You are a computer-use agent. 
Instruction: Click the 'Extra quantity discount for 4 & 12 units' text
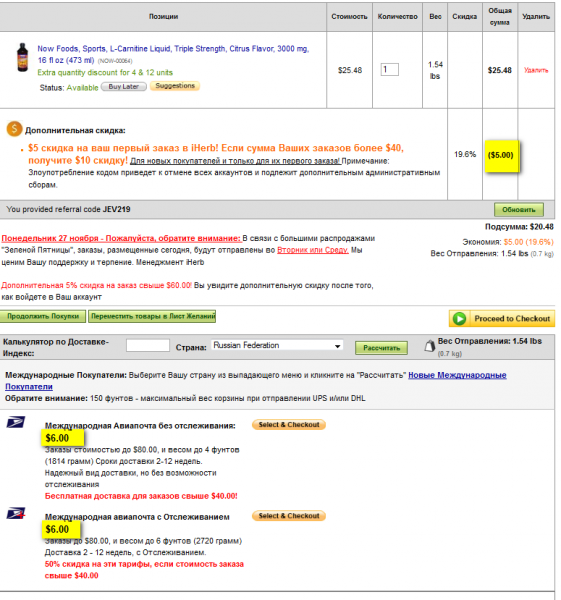105,73
